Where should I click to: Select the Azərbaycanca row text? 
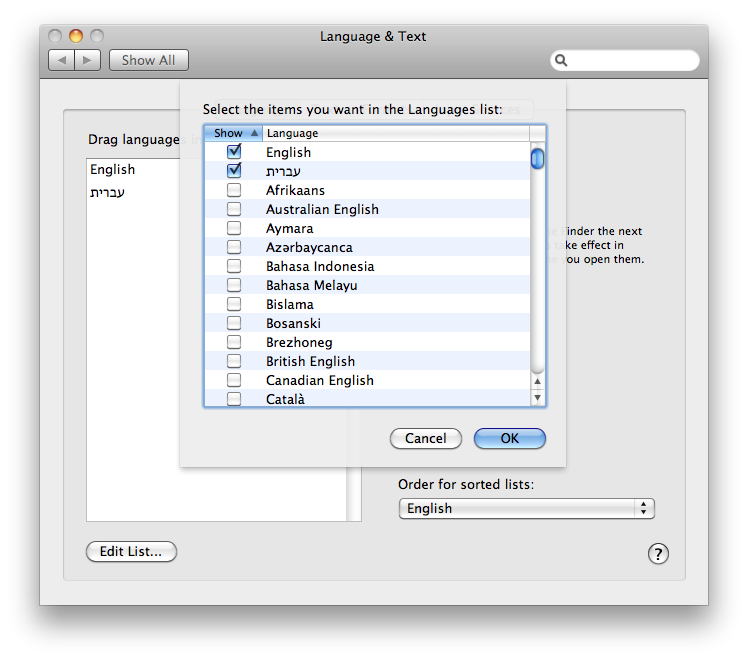click(309, 248)
